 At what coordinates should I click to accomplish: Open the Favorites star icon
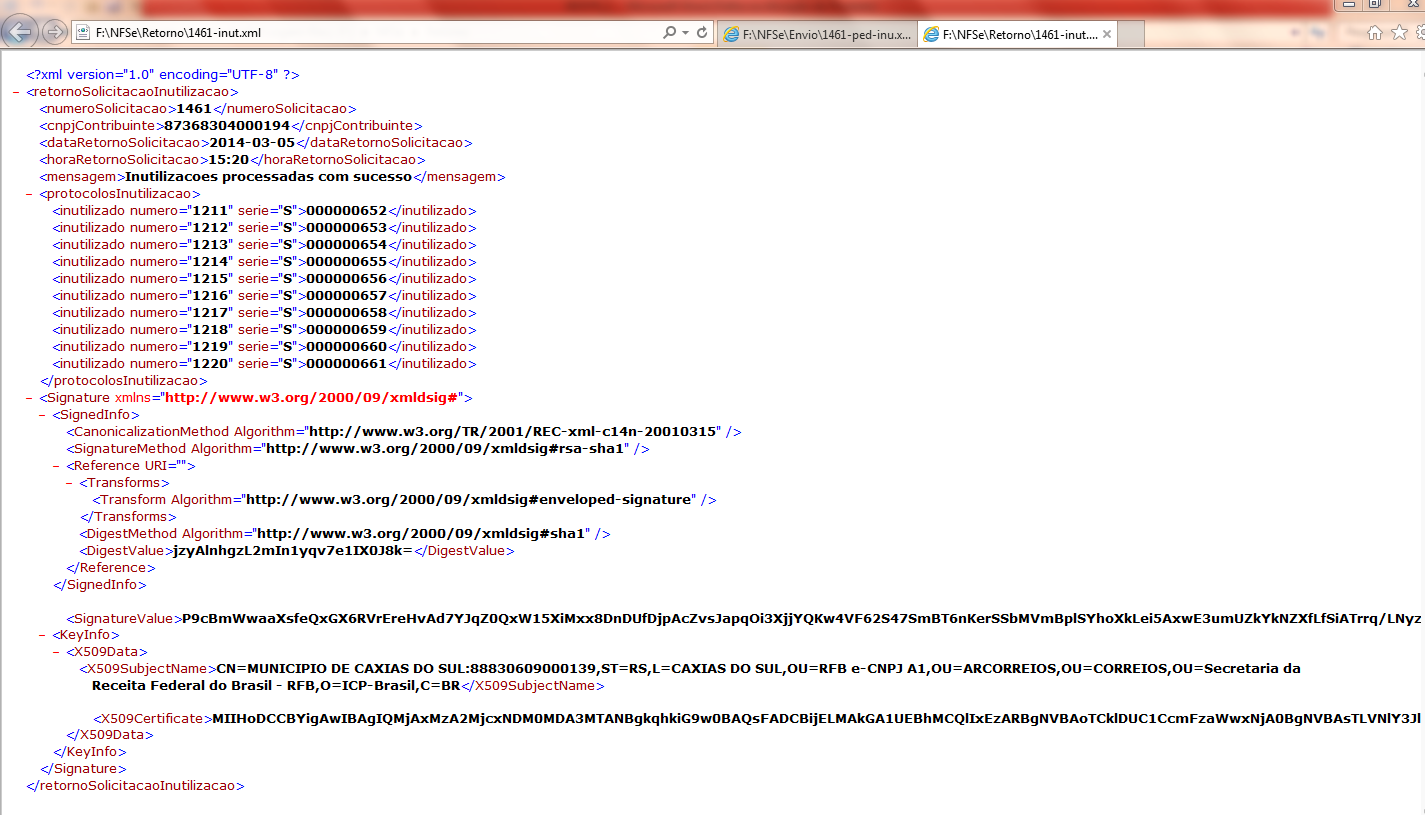(x=1399, y=33)
